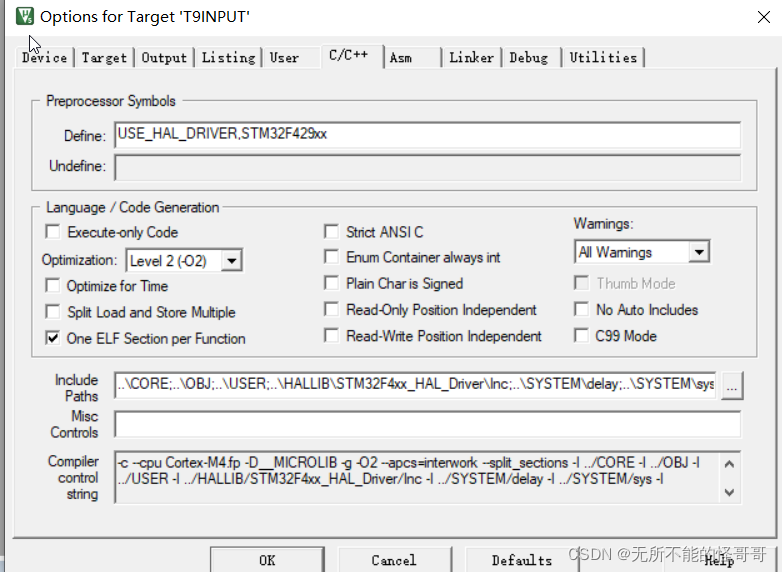
Task: Enable Split Load and Store Multiple
Action: pyautogui.click(x=52, y=312)
